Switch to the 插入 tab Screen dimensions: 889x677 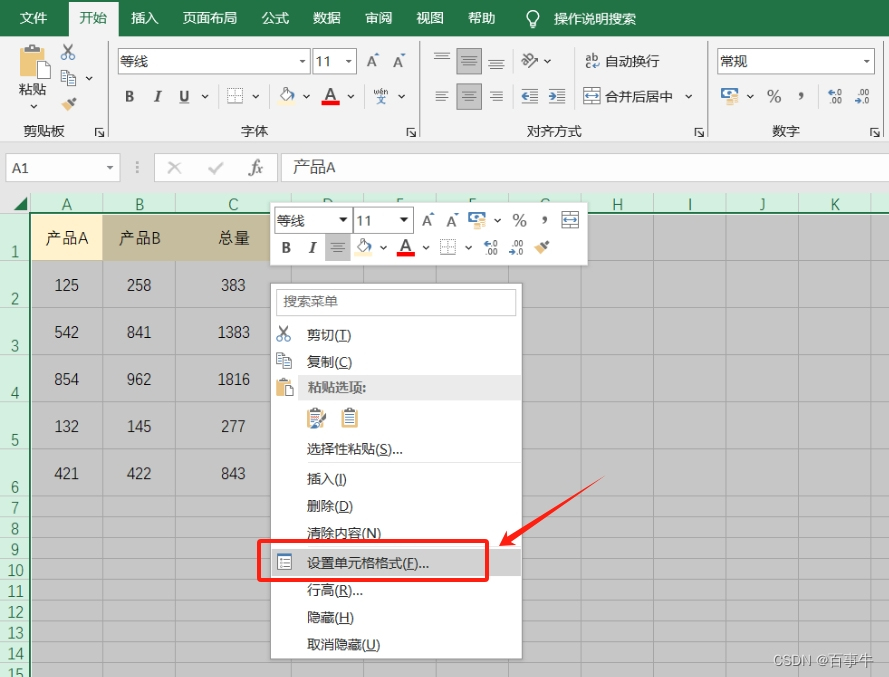(x=145, y=18)
